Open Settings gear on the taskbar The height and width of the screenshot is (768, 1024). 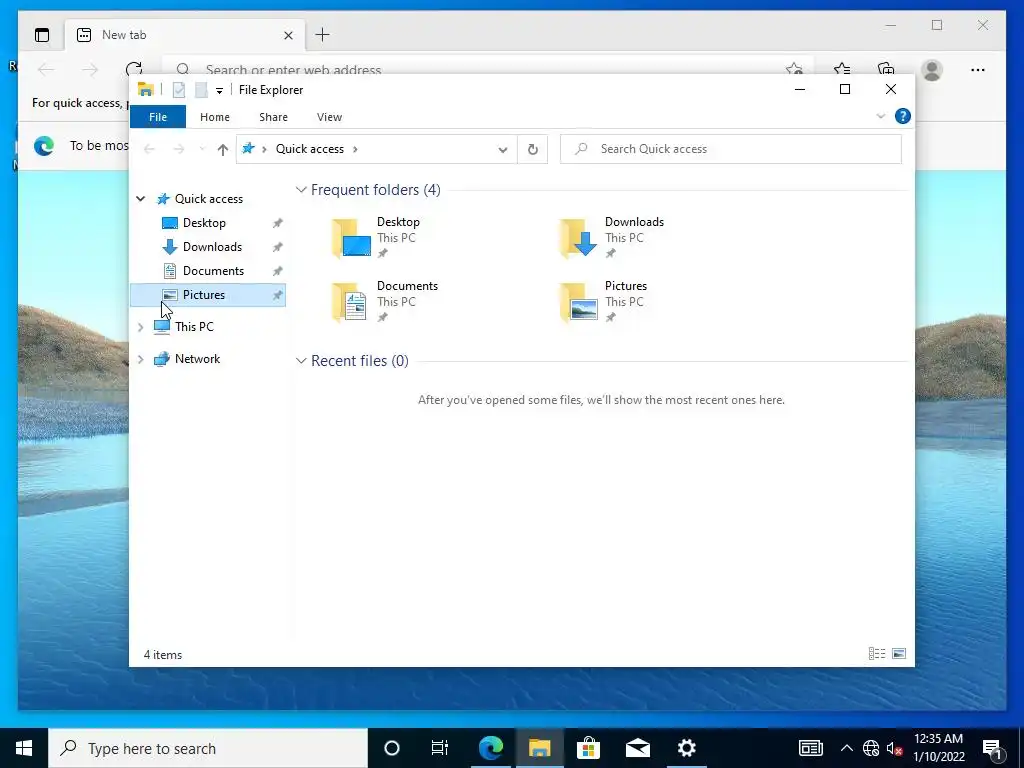(686, 748)
